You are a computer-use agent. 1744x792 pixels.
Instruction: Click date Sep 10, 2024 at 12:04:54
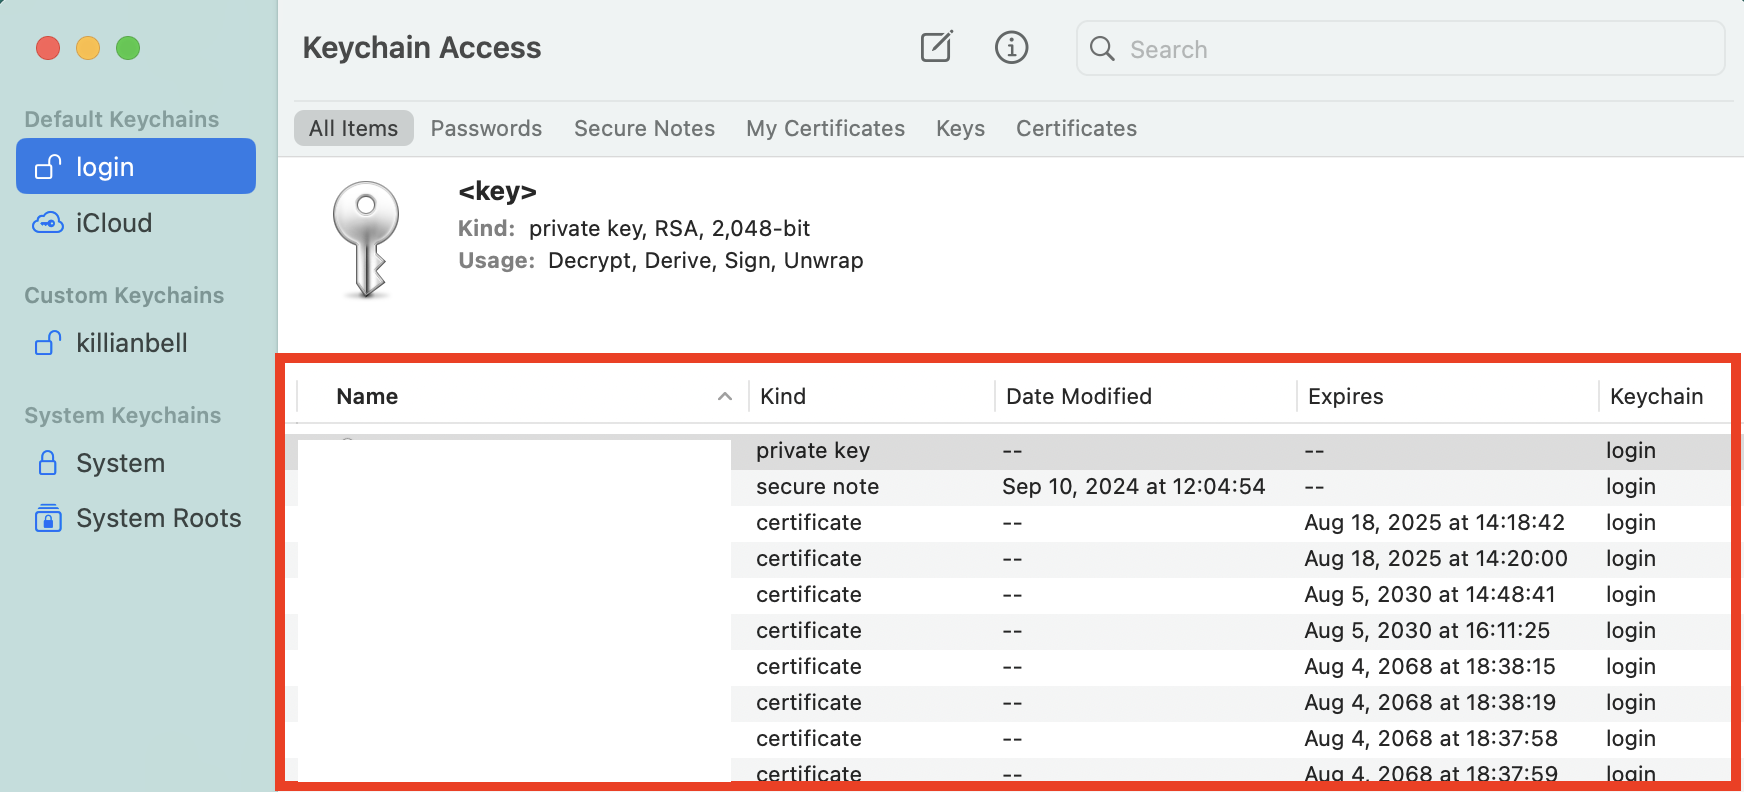click(1133, 487)
